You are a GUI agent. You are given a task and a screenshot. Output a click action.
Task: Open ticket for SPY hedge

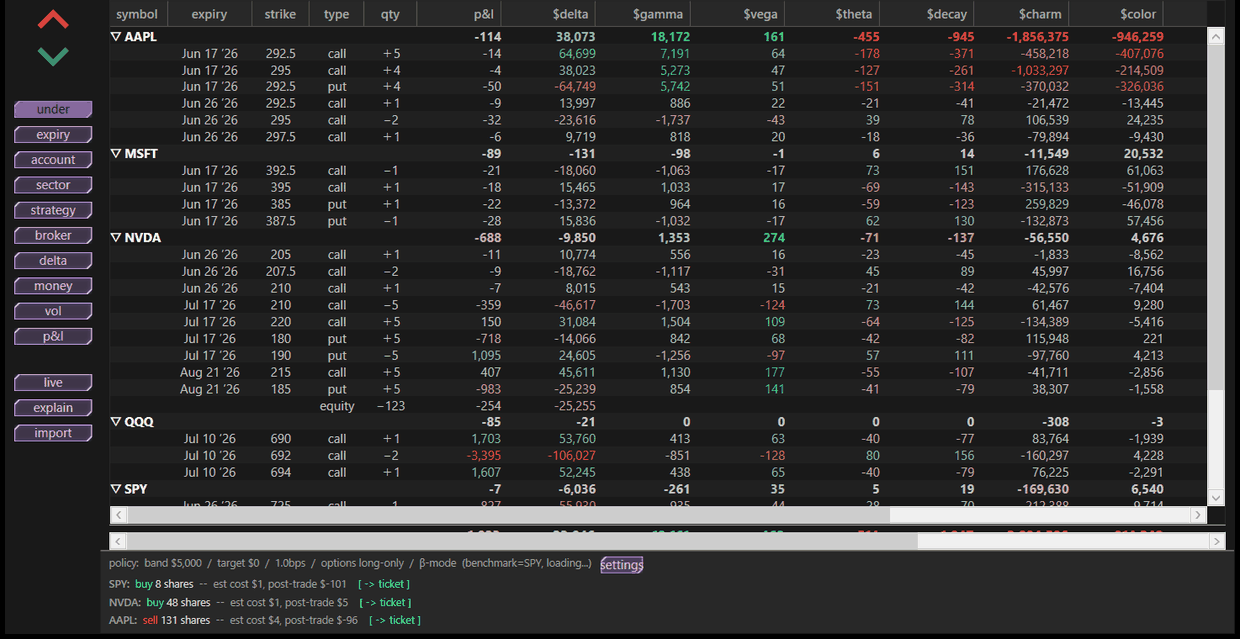click(x=384, y=584)
